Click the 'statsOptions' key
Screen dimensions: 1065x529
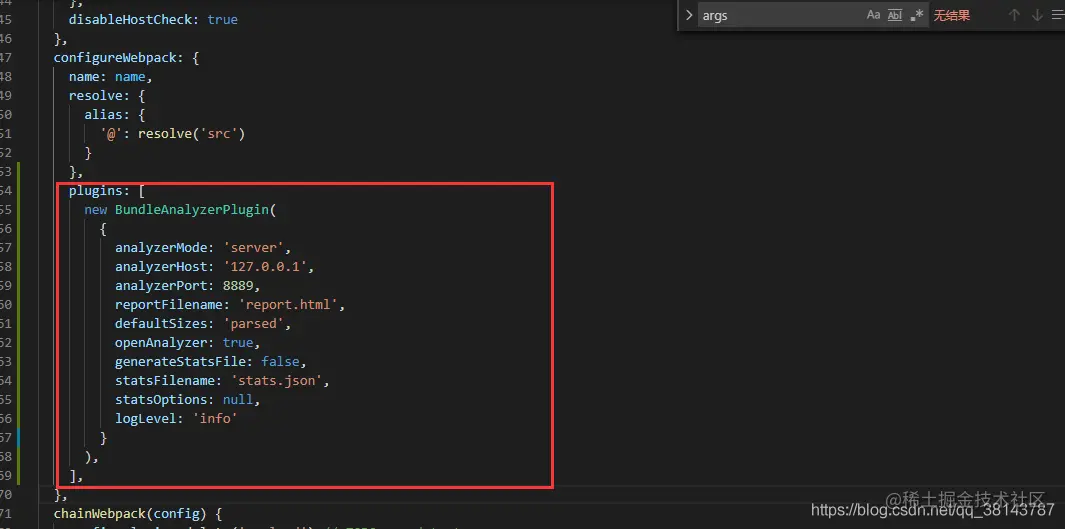point(161,400)
